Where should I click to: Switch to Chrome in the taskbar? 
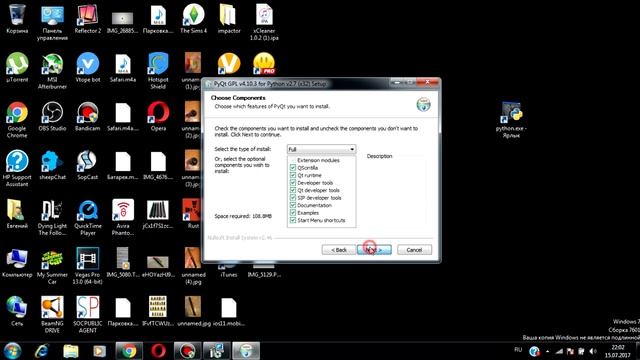[x=129, y=351]
